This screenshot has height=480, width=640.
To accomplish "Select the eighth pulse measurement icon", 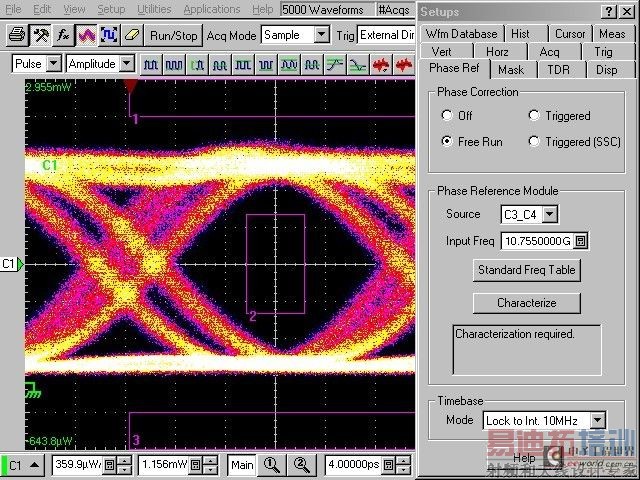I will (312, 64).
